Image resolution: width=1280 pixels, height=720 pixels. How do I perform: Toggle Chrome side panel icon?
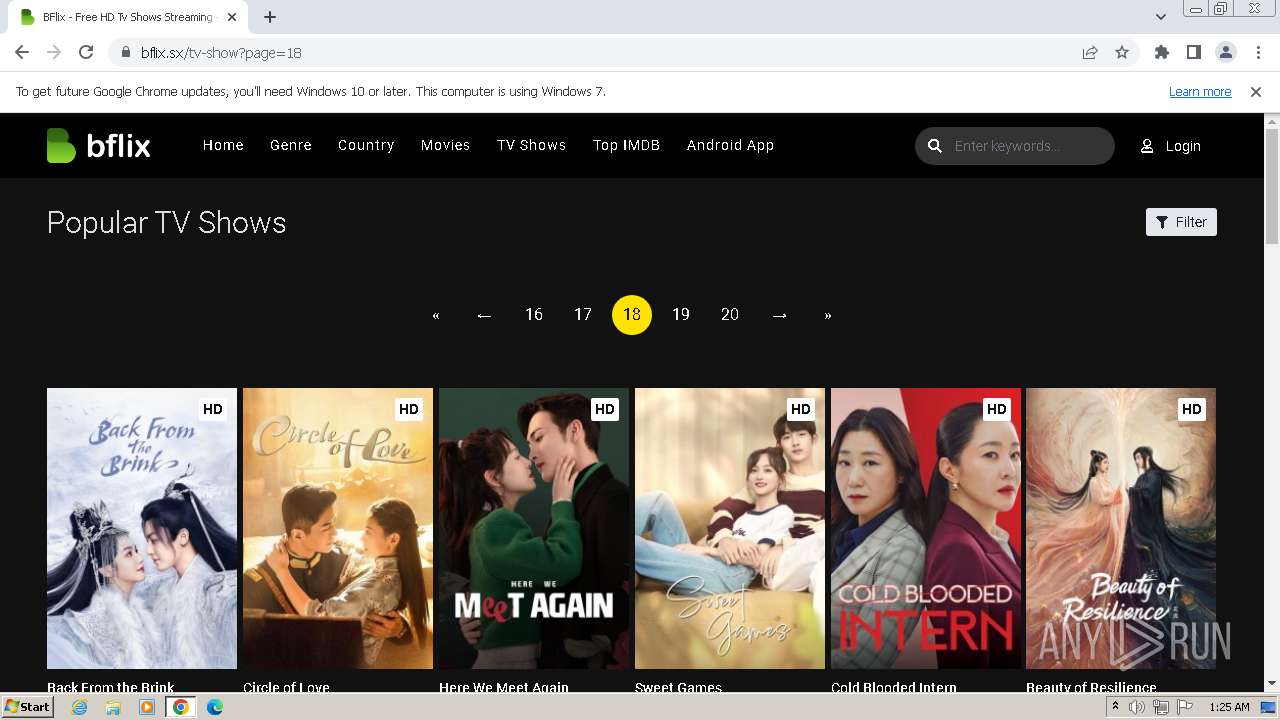(1194, 52)
